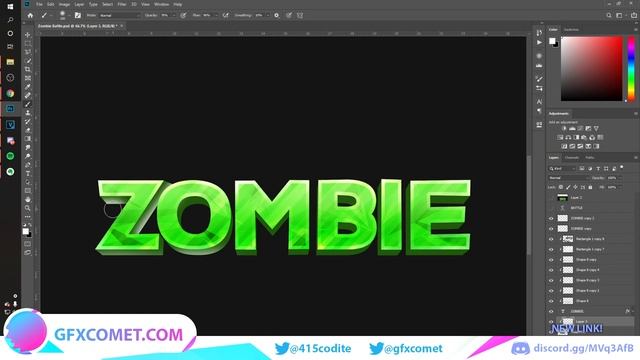
Task: Change the screen mode
Action: (27, 253)
